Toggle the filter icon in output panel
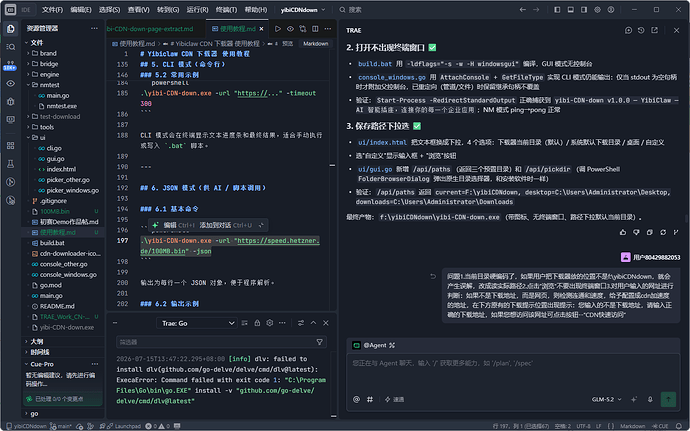The width and height of the screenshot is (690, 431). tap(319, 342)
